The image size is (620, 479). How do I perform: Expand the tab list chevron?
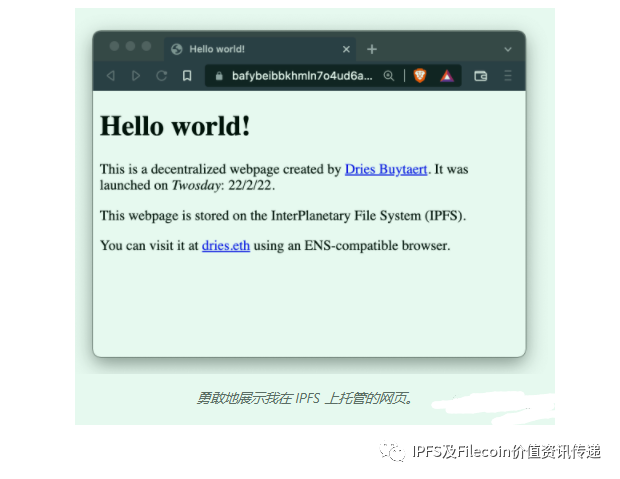click(508, 49)
